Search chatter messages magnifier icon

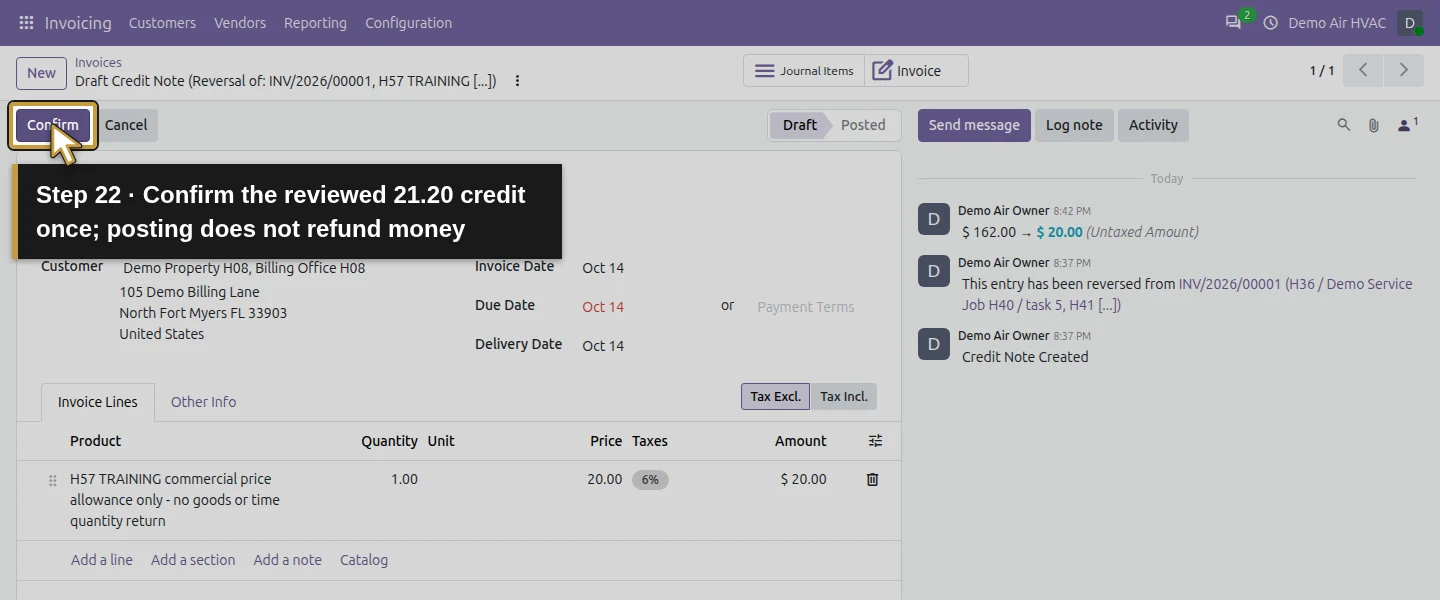pyautogui.click(x=1344, y=125)
